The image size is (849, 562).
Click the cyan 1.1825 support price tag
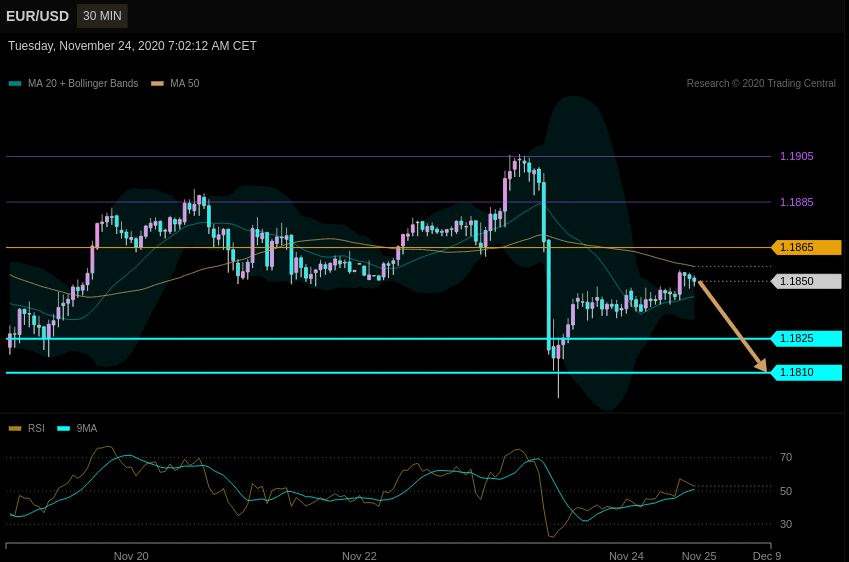807,338
